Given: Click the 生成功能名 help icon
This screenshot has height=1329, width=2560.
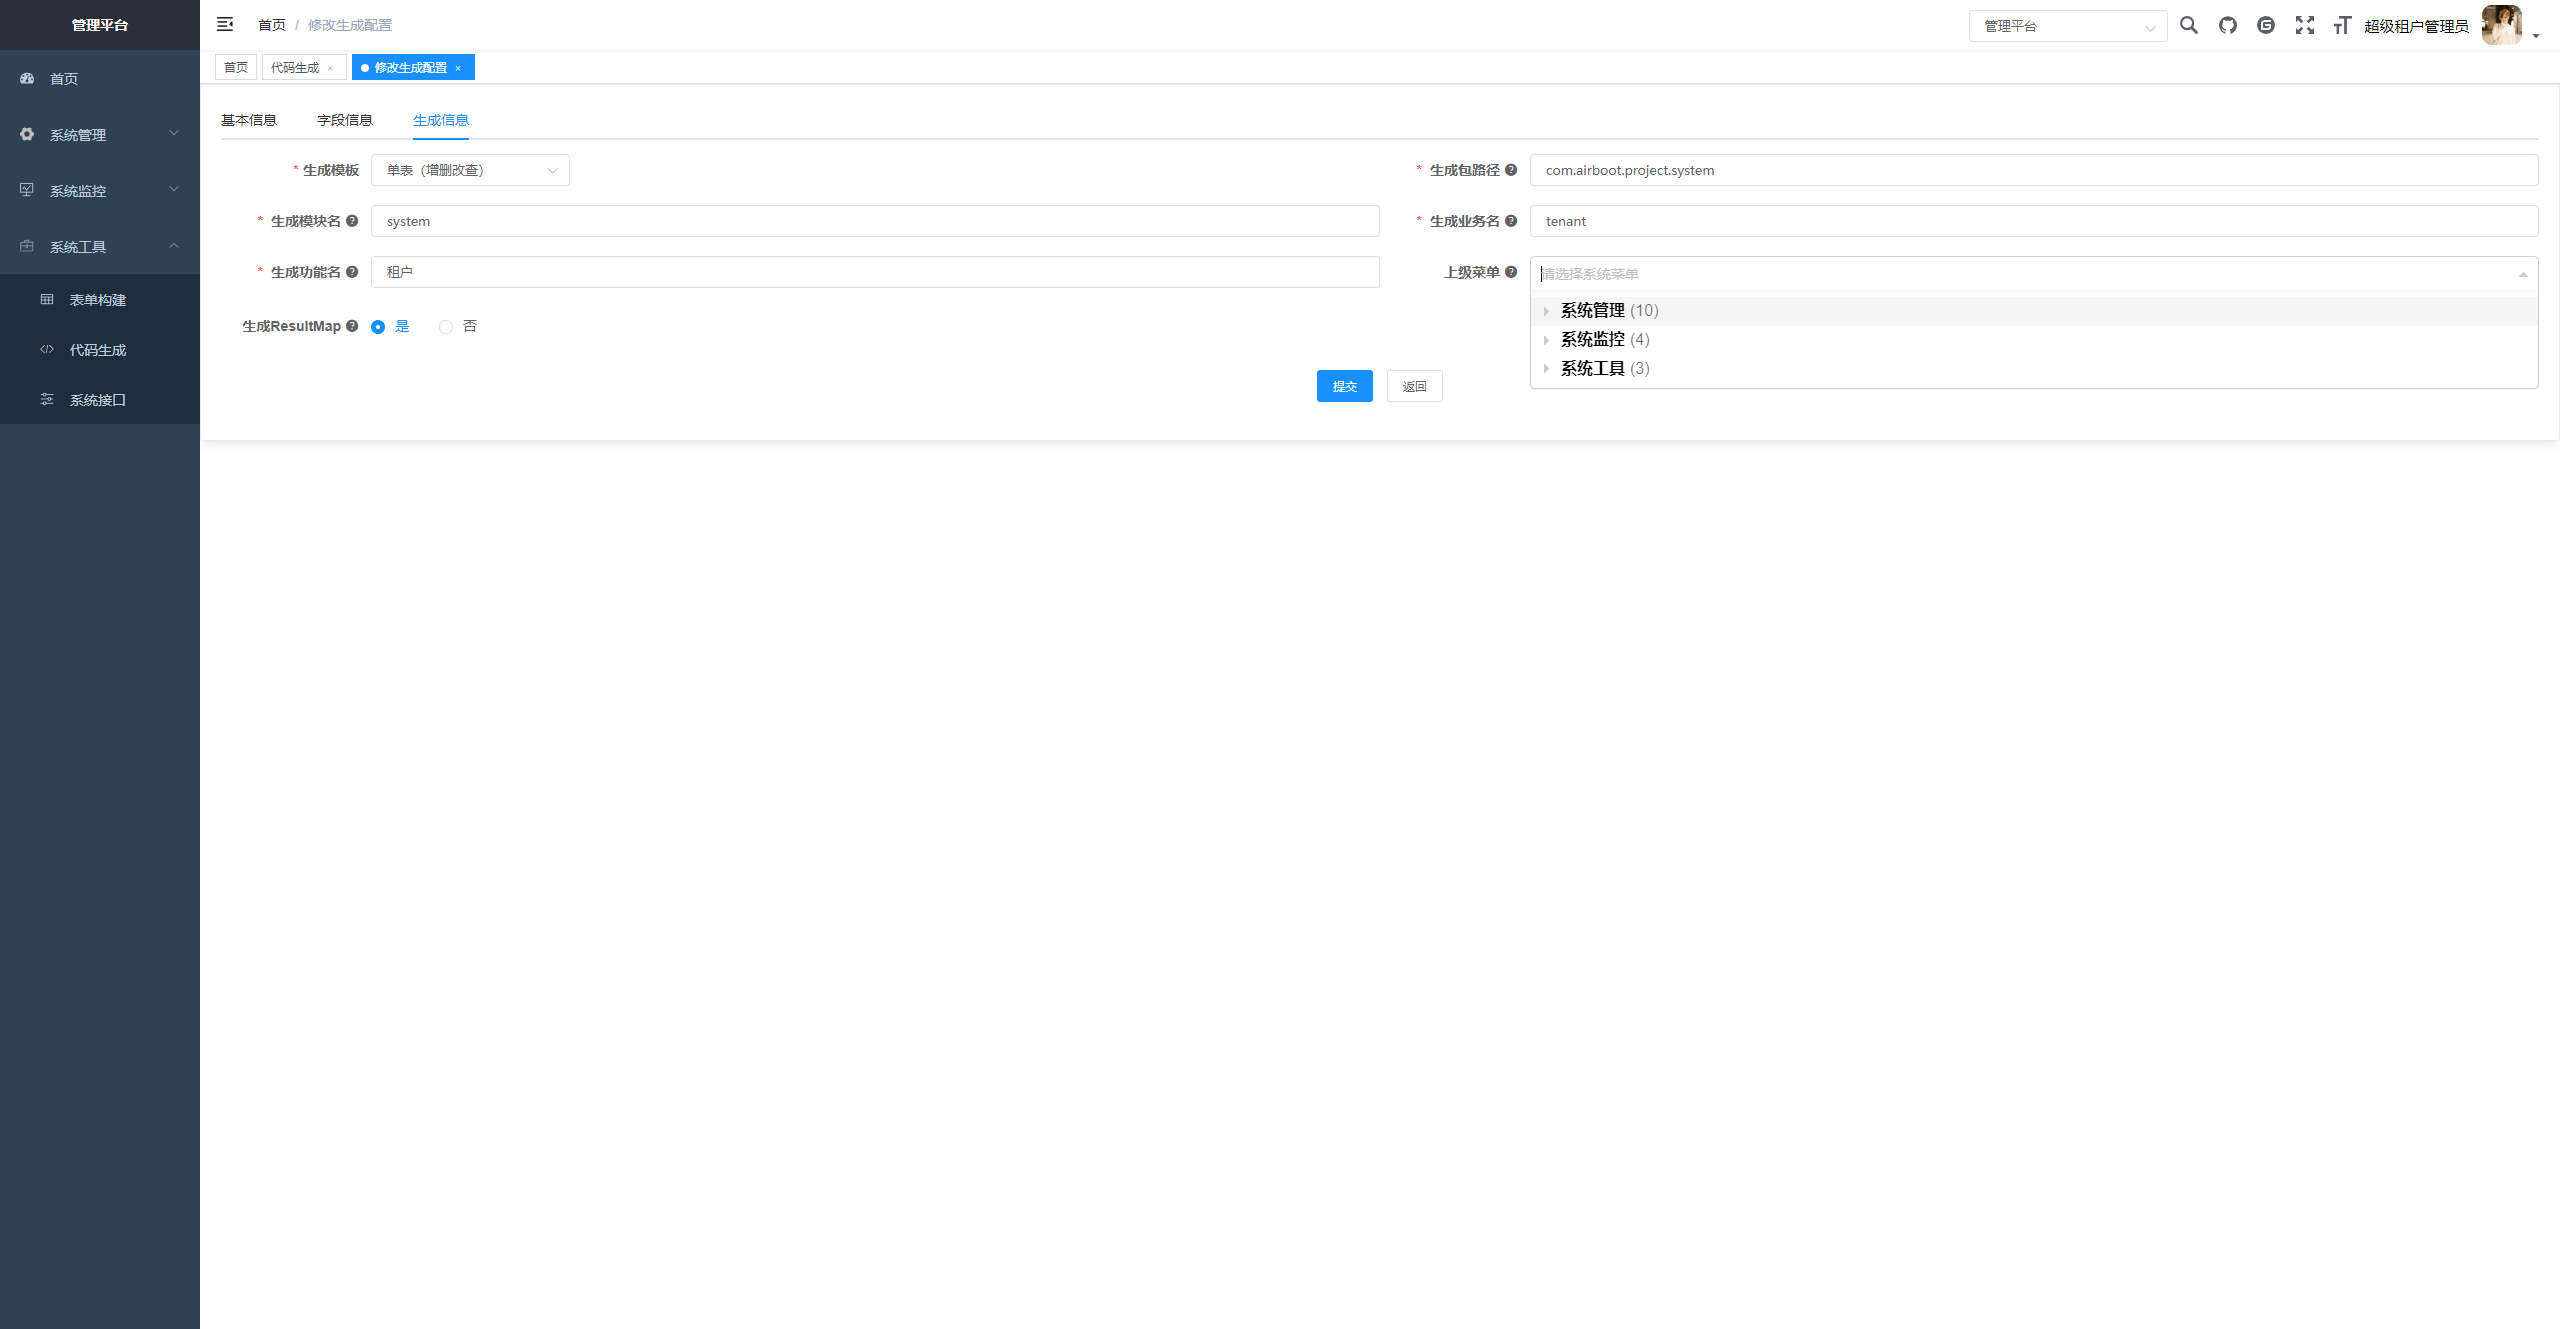Looking at the screenshot, I should click(352, 272).
